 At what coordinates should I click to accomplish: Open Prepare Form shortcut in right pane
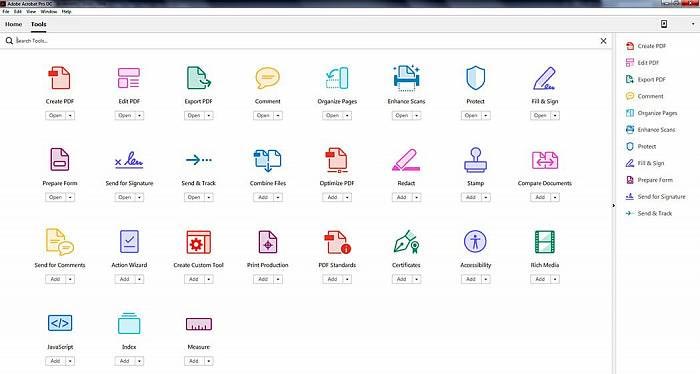pyautogui.click(x=649, y=180)
